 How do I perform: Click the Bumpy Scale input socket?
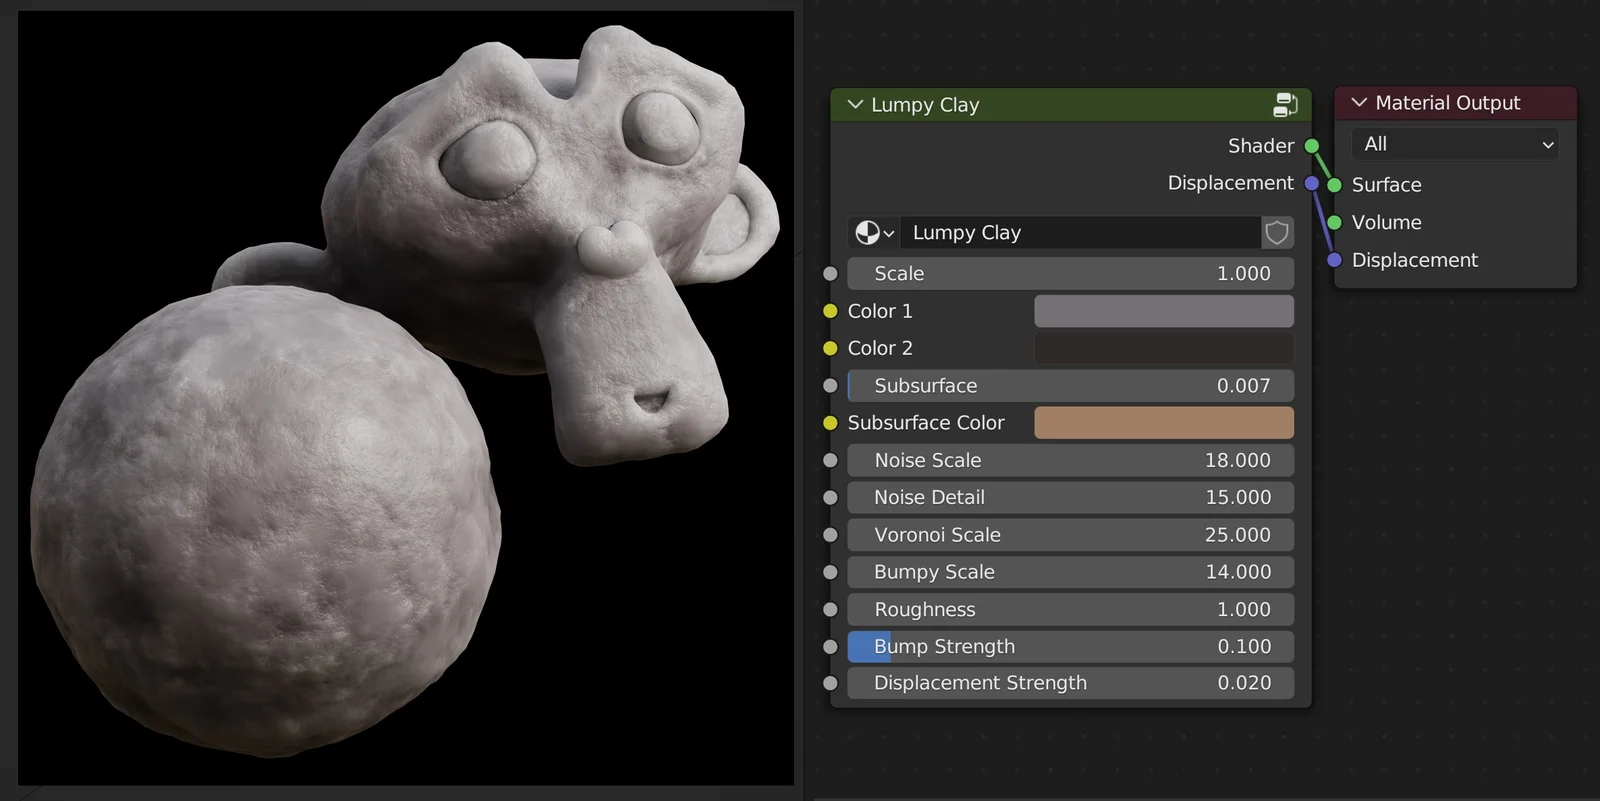[x=830, y=572]
